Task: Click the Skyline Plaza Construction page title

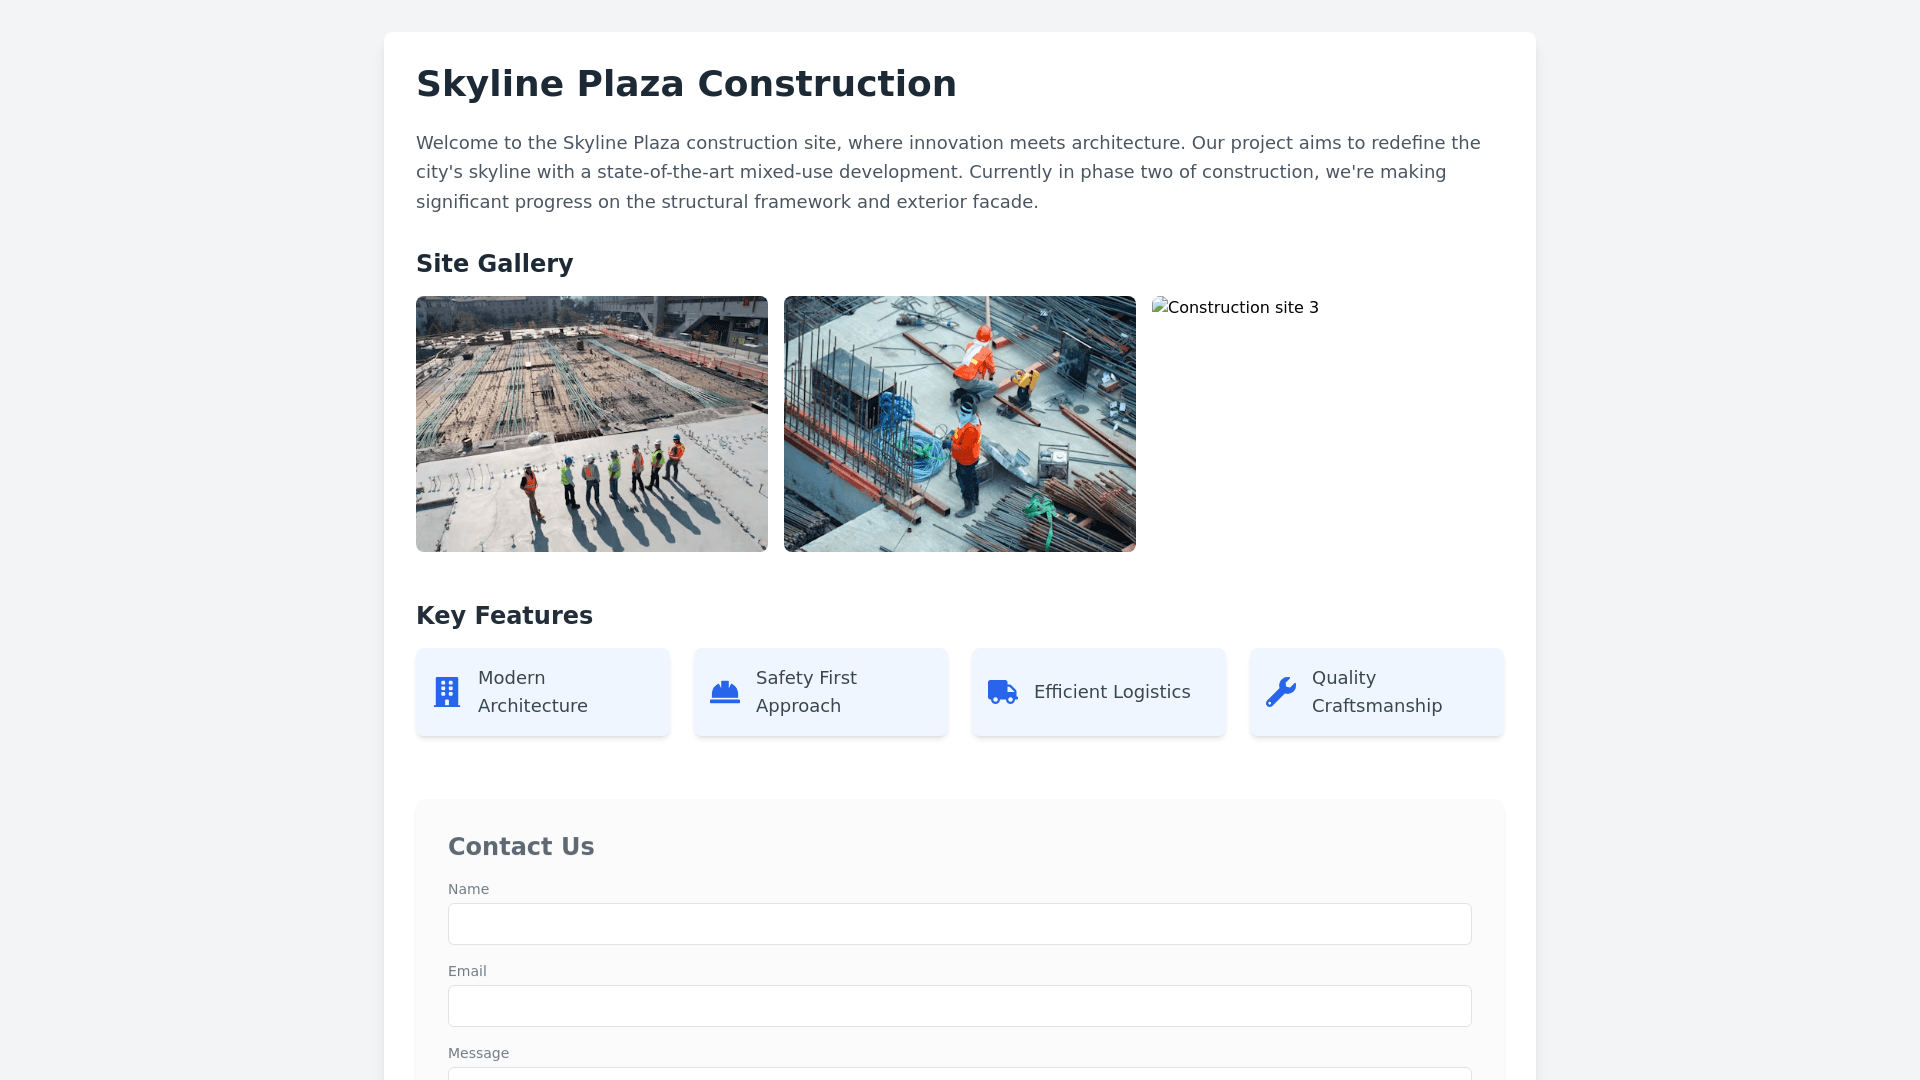Action: coord(686,84)
